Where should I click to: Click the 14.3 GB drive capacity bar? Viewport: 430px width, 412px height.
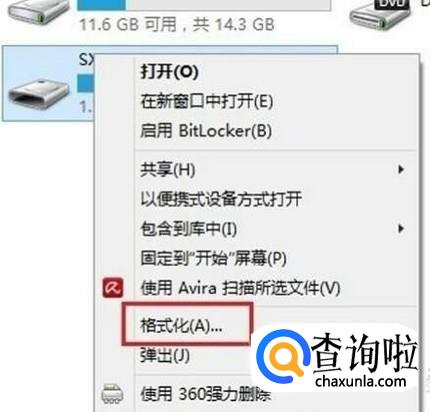(x=204, y=5)
